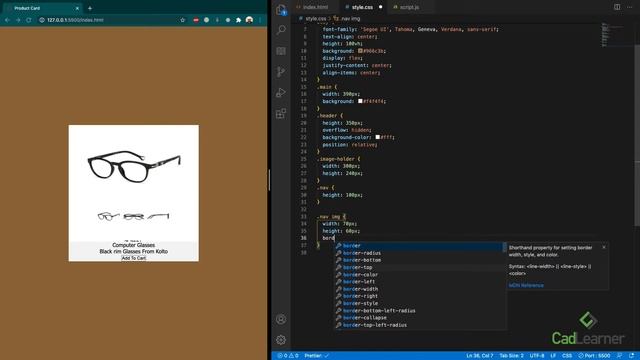Select the 'border-right' suggestion

pyautogui.click(x=420, y=296)
